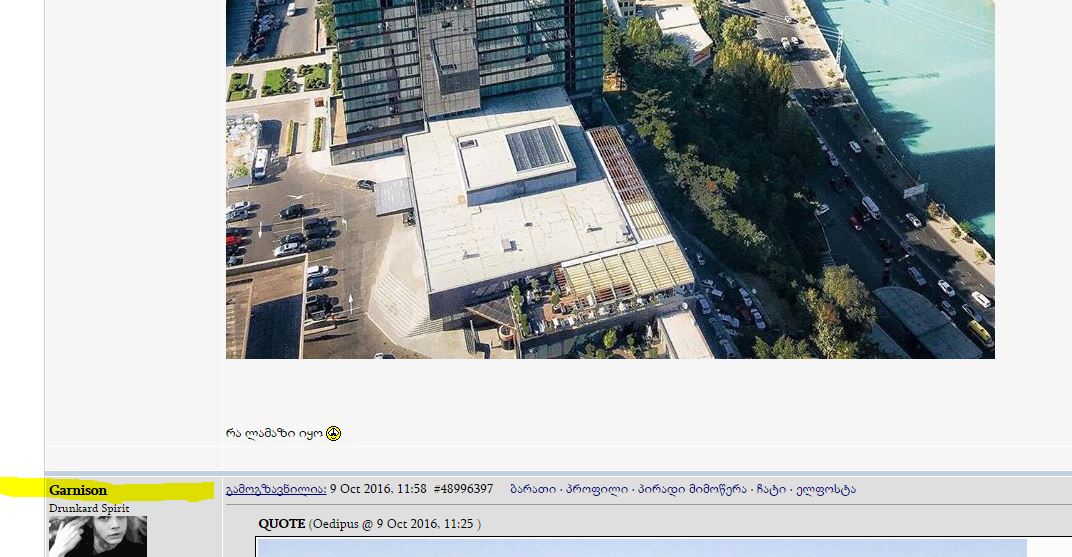This screenshot has height=557, width=1072.
Task: Click the 9 Oct 2016, 11:58 timestamp
Action: click(x=378, y=489)
